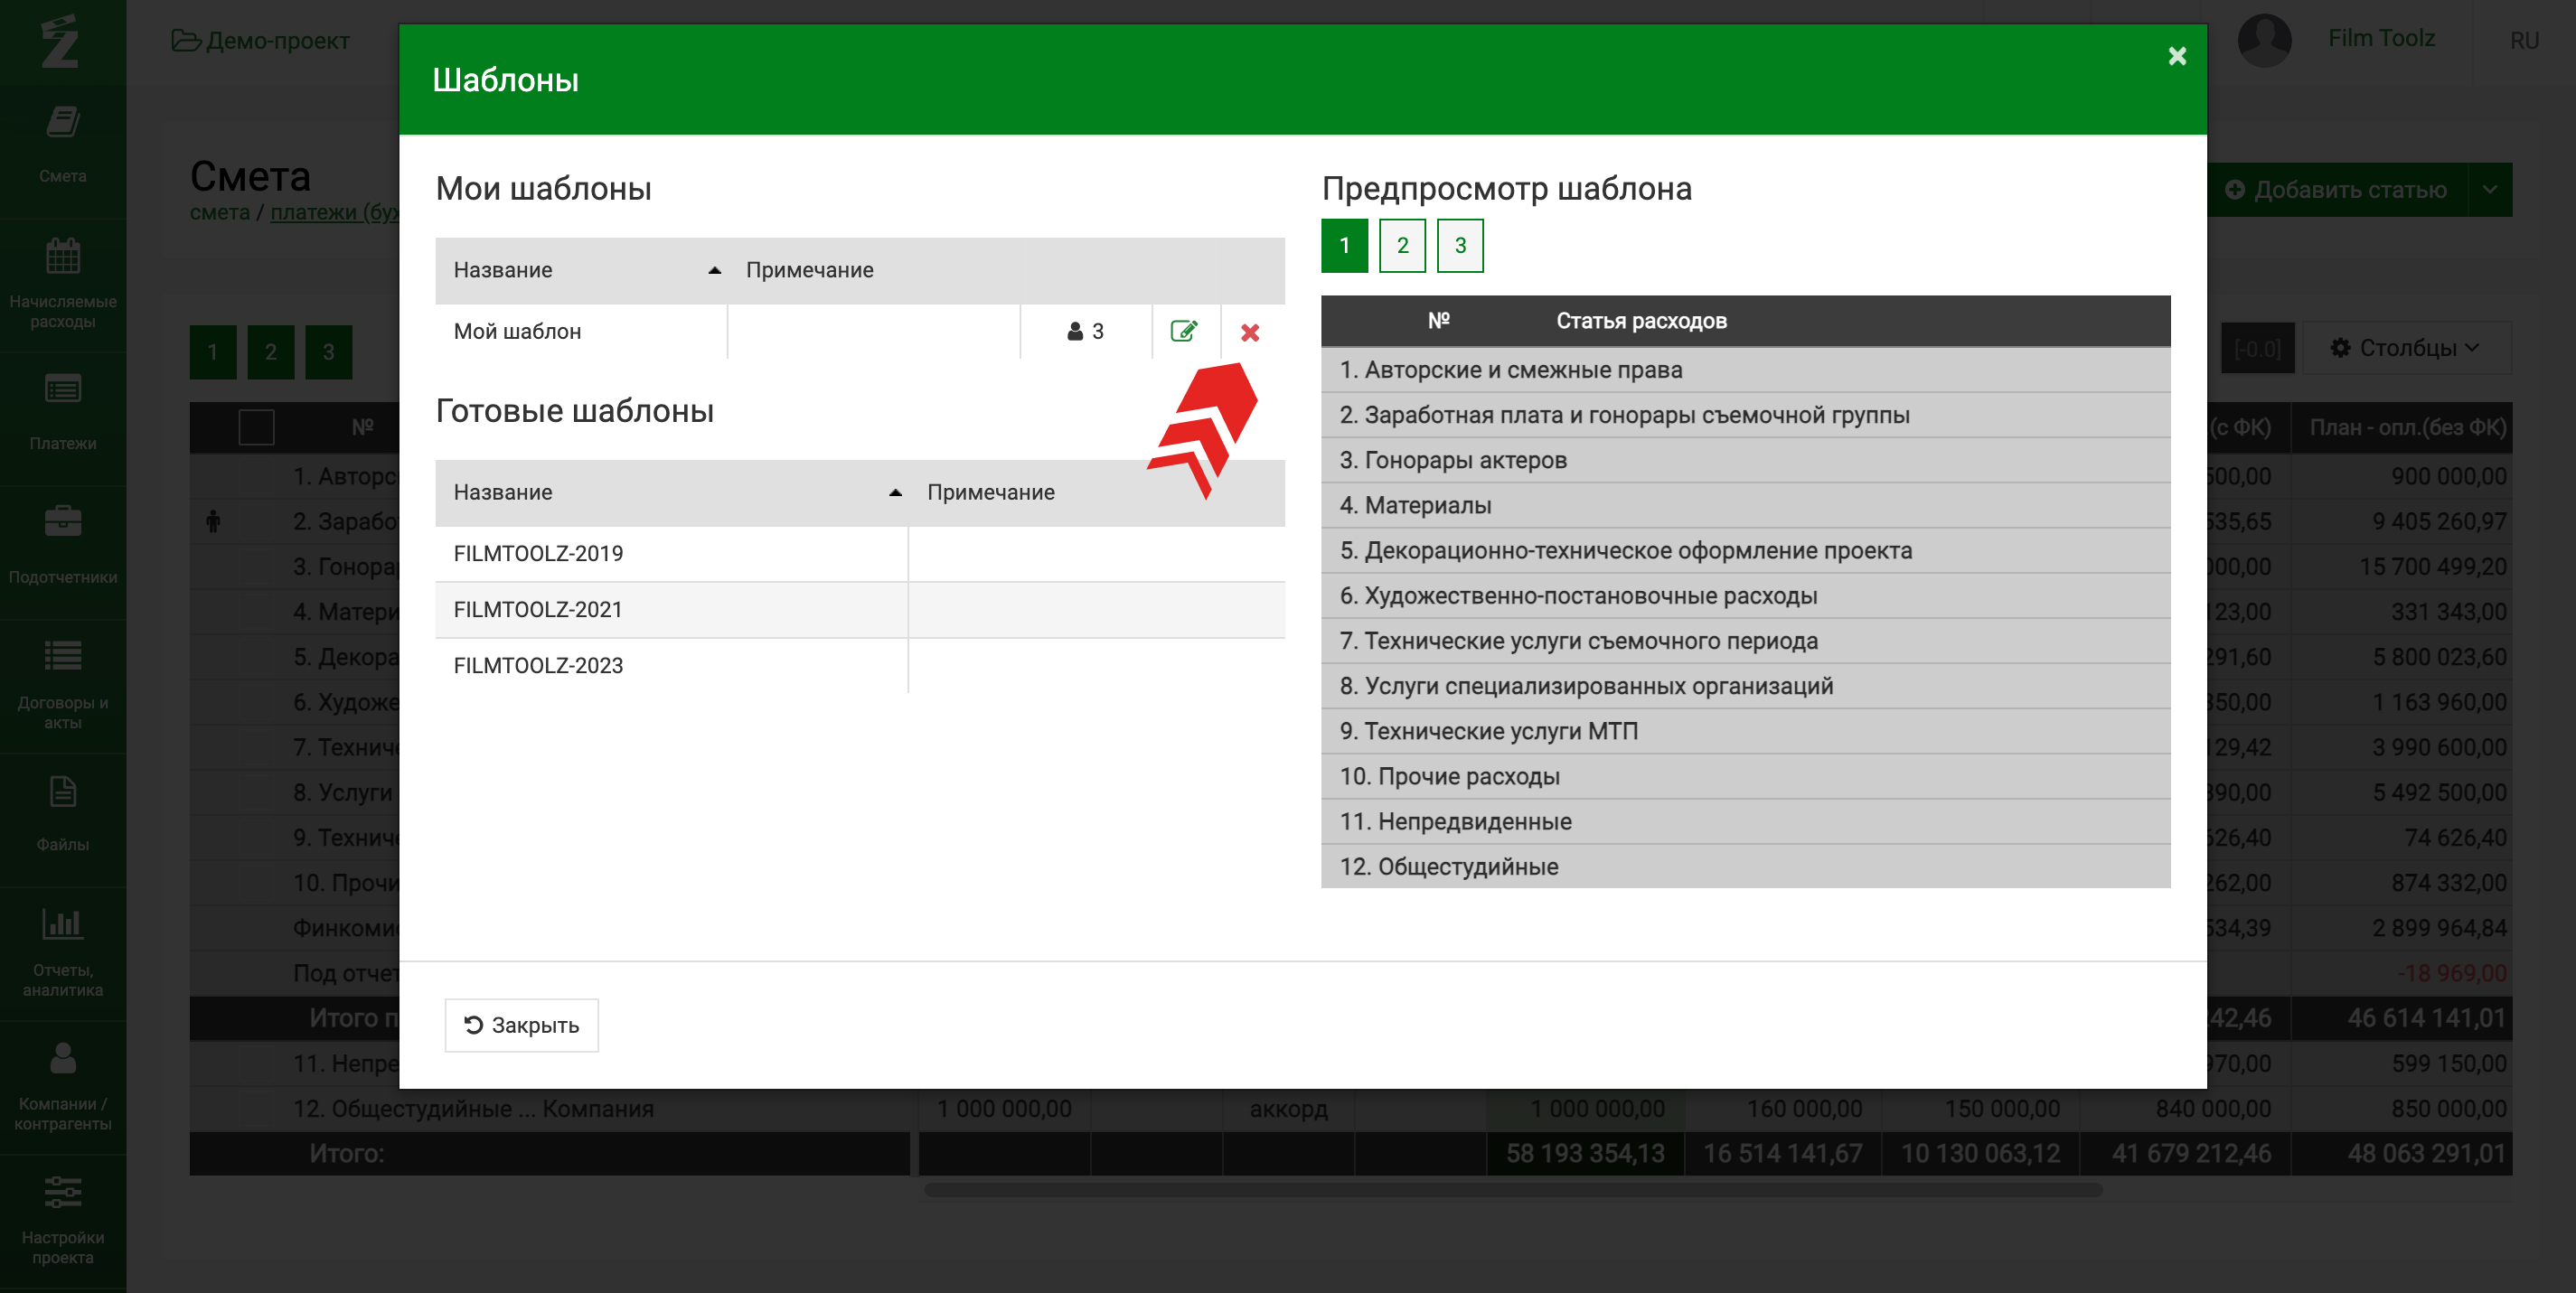Image resolution: width=2576 pixels, height=1293 pixels.
Task: Open Компании / контрагенты section
Action: pyautogui.click(x=63, y=1085)
